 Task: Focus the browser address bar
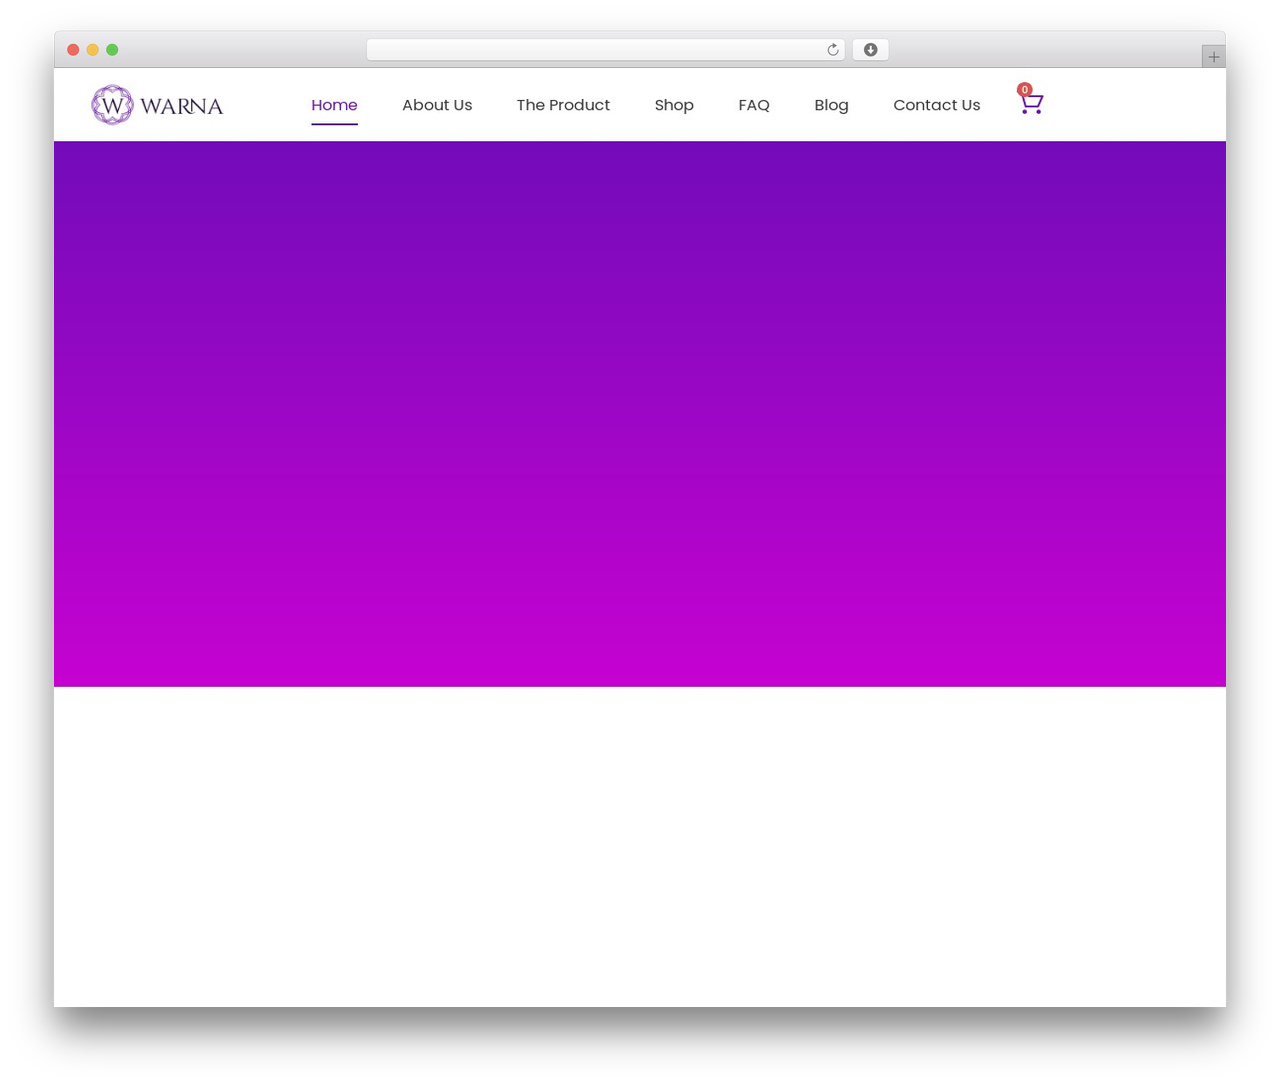(605, 50)
